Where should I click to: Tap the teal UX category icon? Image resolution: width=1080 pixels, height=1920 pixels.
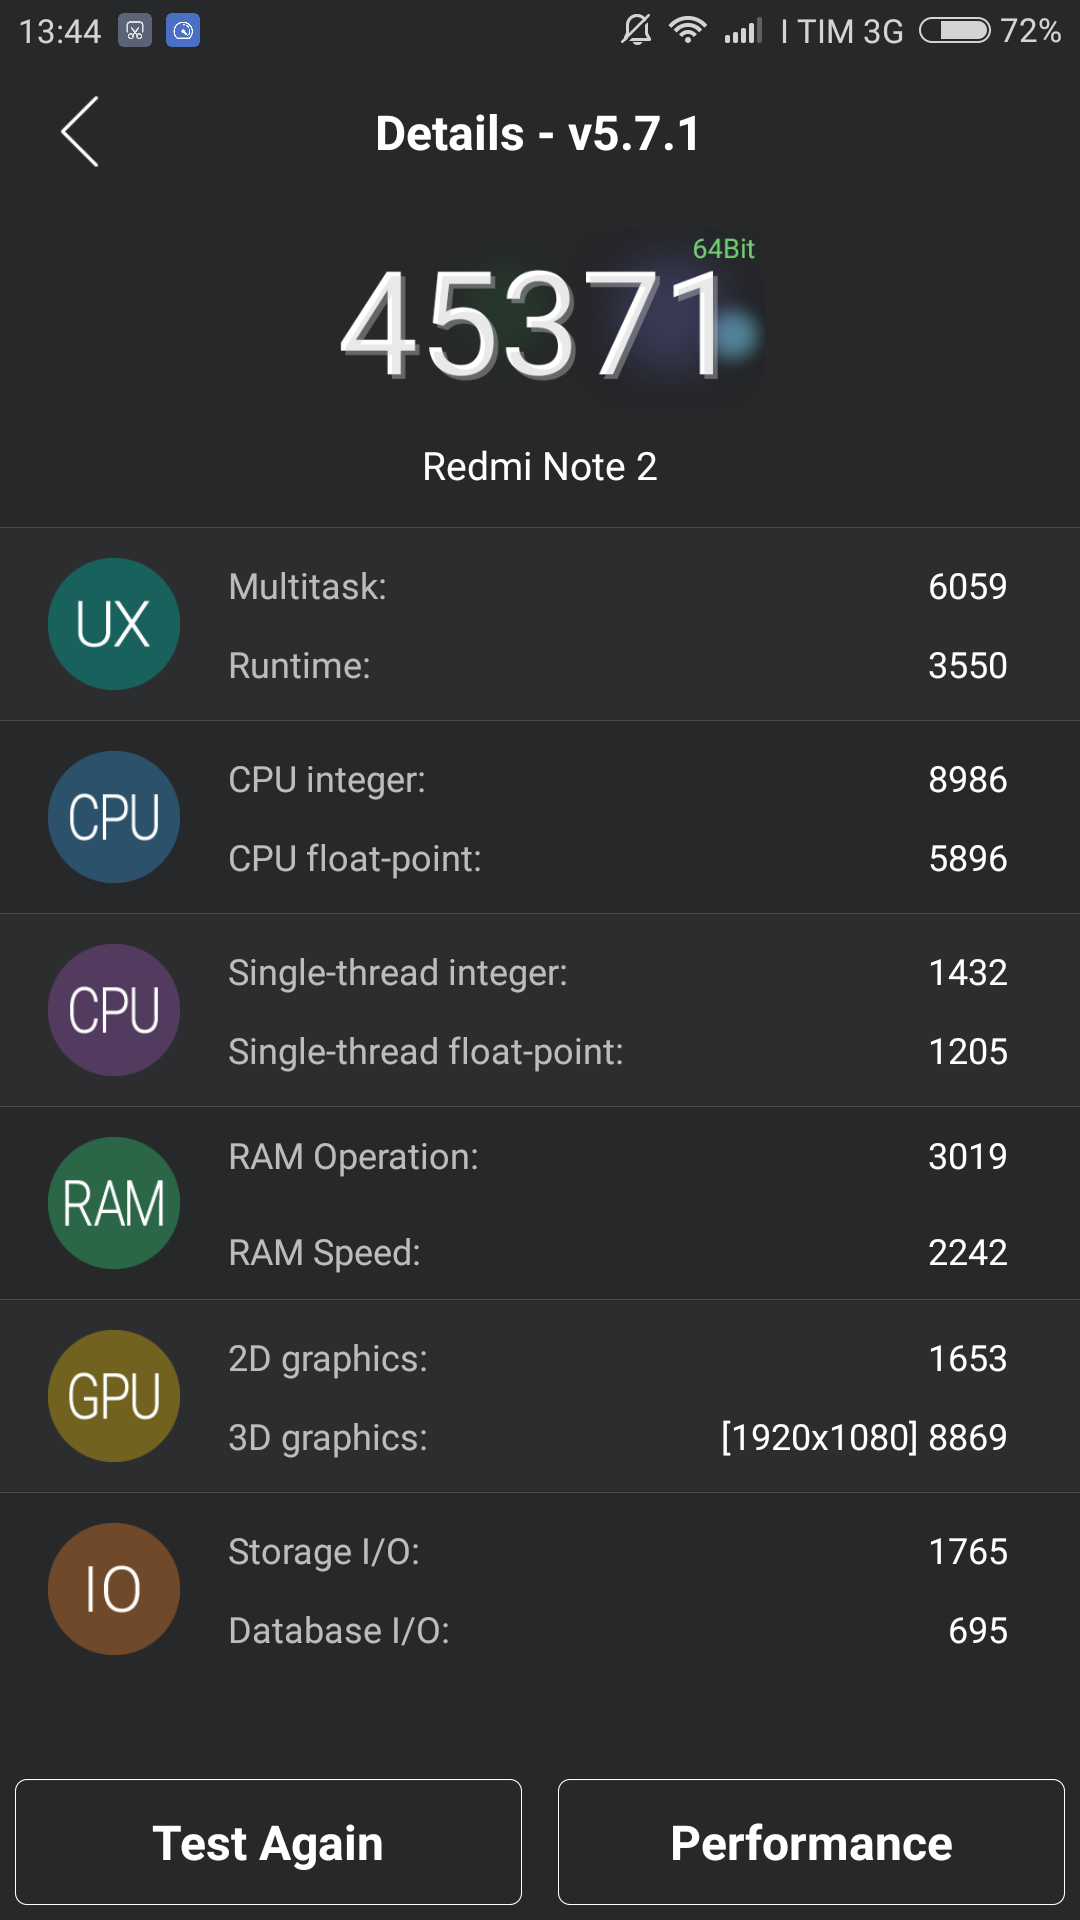114,624
